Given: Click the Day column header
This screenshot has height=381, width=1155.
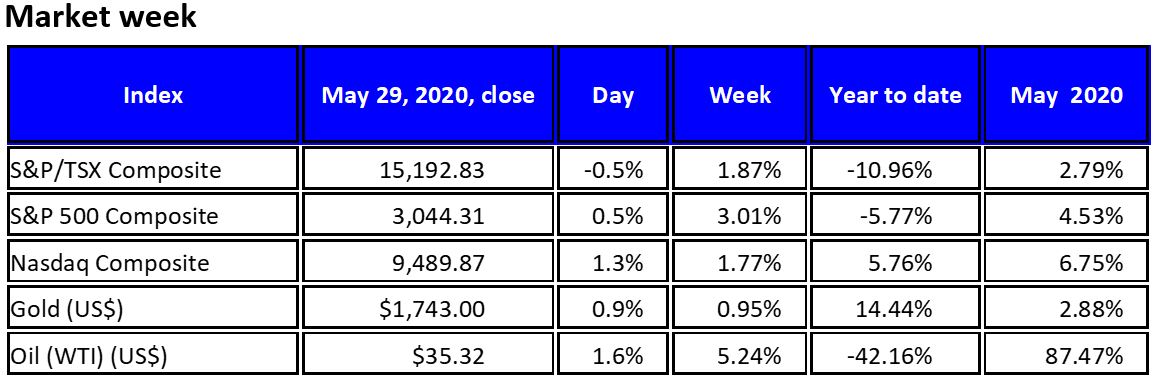Looking at the screenshot, I should tap(613, 94).
